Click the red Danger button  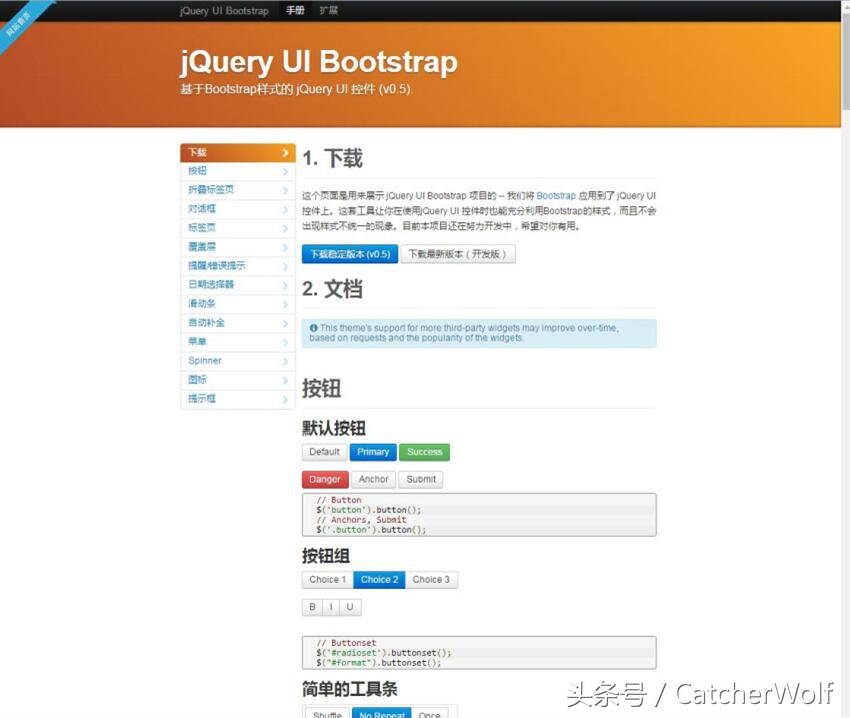pyautogui.click(x=325, y=479)
